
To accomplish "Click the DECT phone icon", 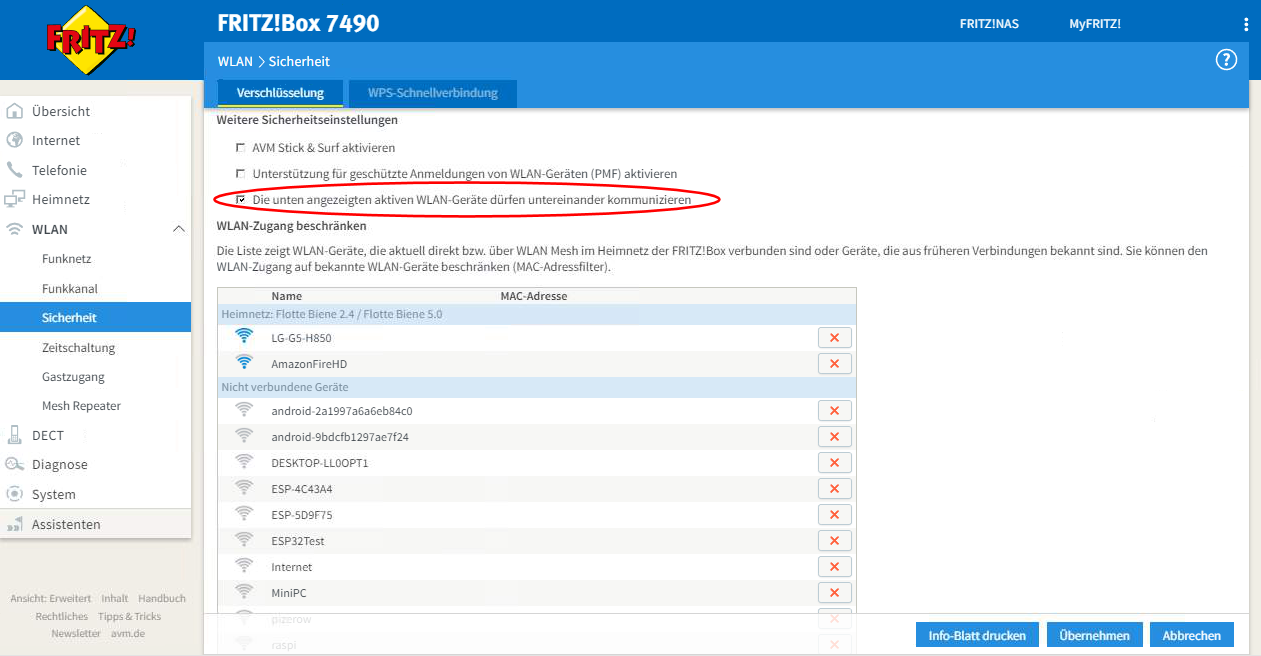I will pyautogui.click(x=15, y=435).
